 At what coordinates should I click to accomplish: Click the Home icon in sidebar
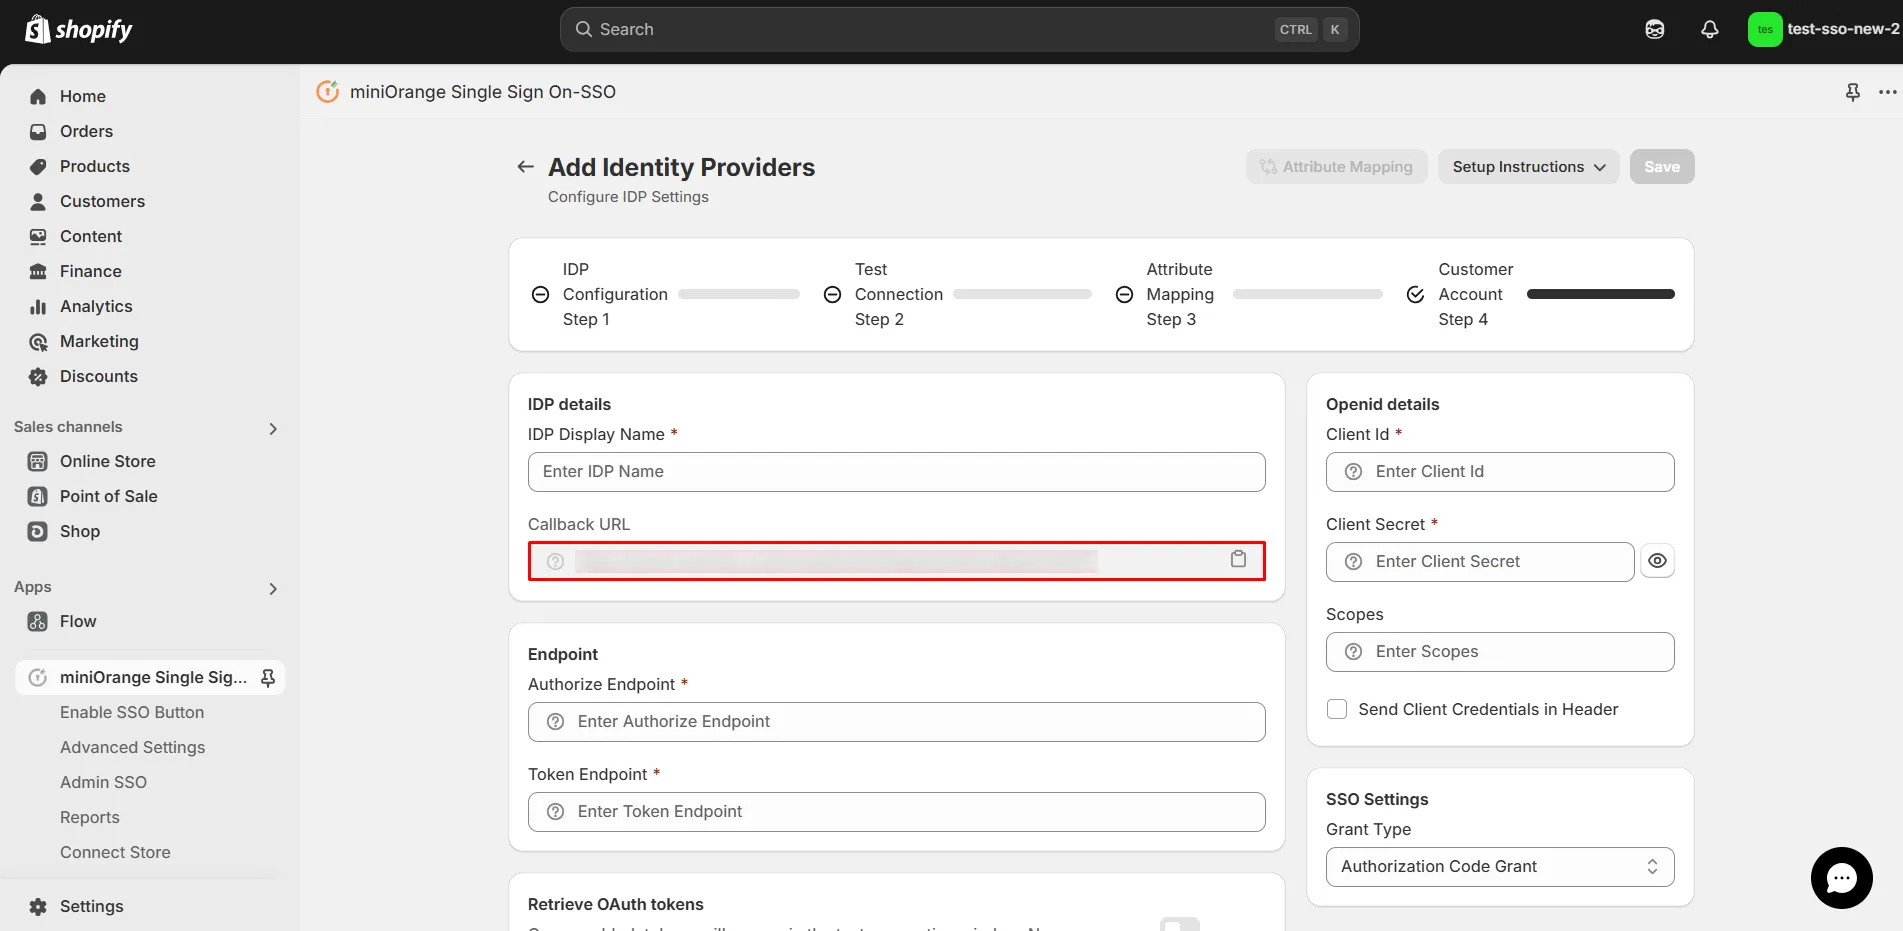(x=38, y=97)
